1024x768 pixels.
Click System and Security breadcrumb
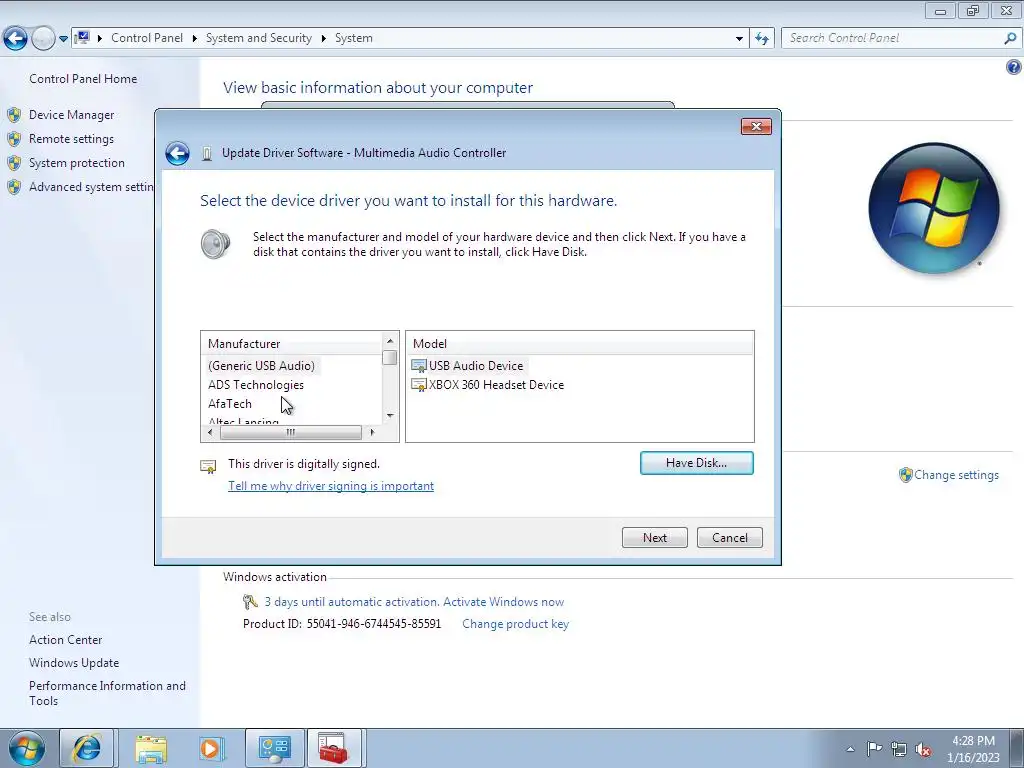pyautogui.click(x=259, y=38)
